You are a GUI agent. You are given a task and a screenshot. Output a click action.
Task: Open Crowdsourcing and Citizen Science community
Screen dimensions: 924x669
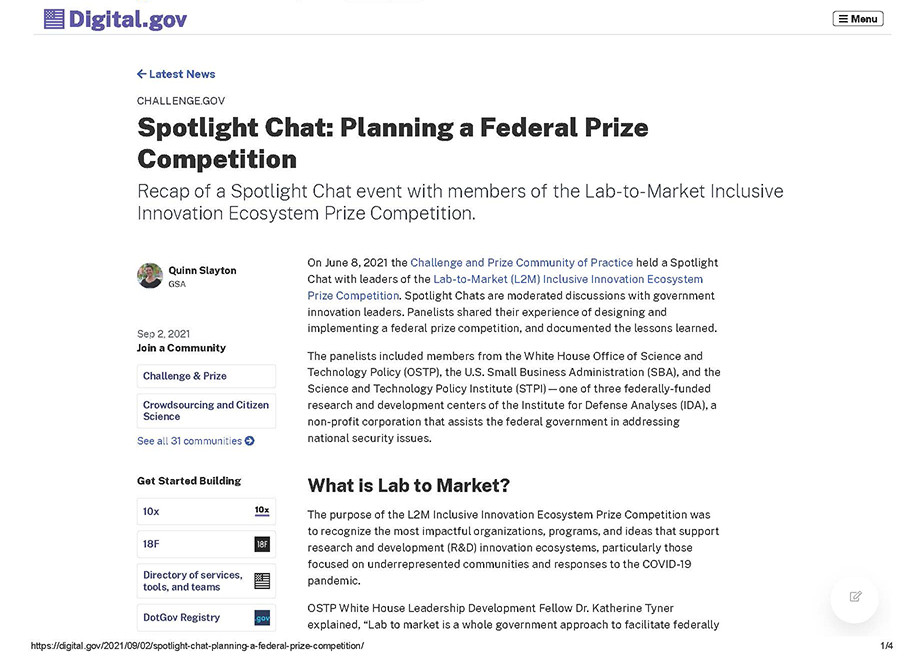click(206, 411)
